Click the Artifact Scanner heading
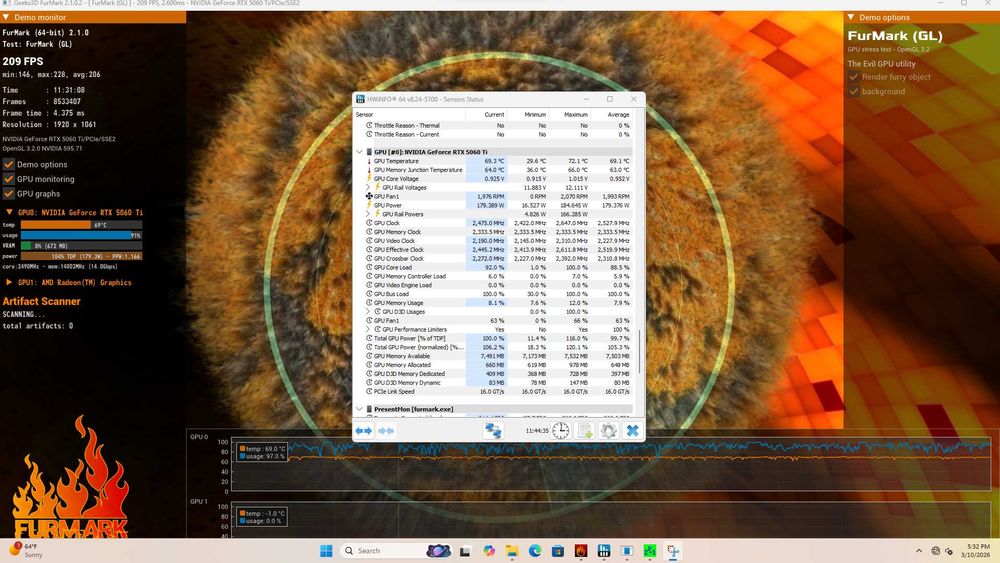The image size is (1000, 563). click(x=41, y=302)
